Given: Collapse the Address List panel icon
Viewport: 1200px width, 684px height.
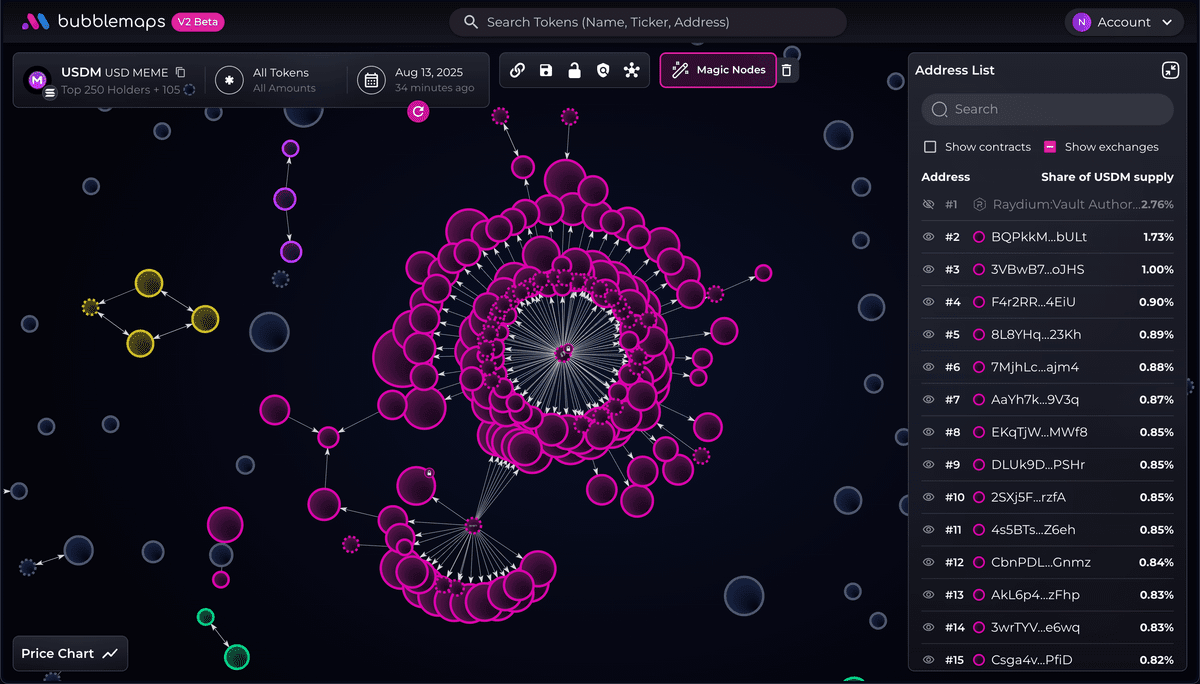Looking at the screenshot, I should click(x=1170, y=70).
